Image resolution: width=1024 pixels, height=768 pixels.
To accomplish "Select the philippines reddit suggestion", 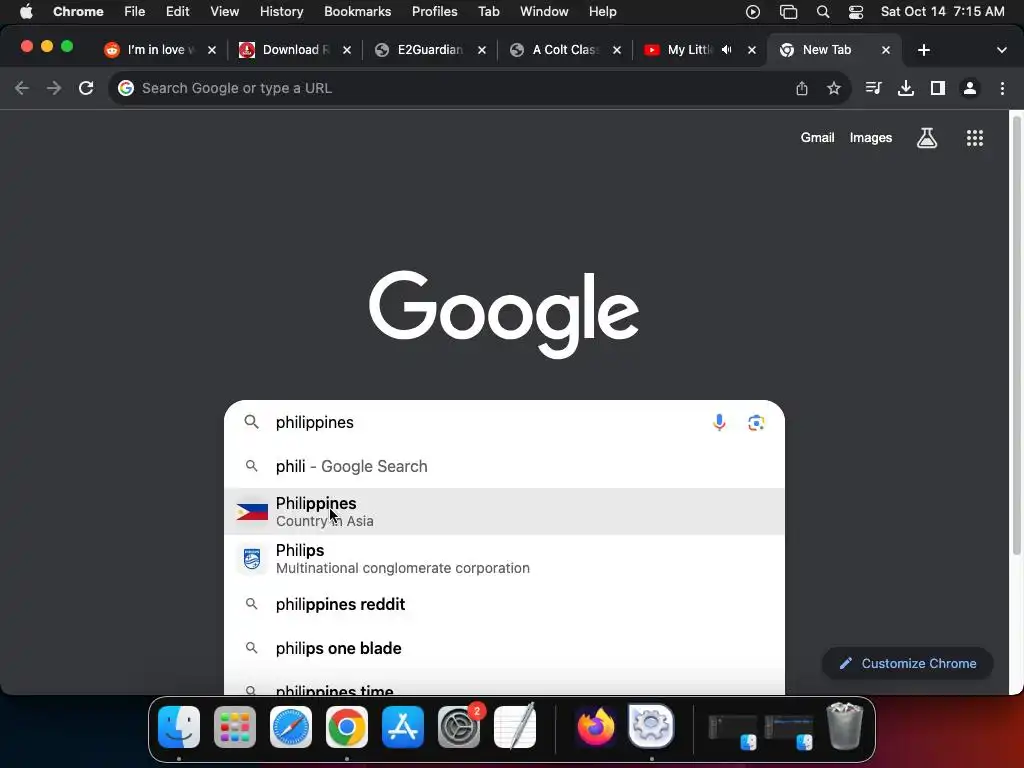I will (x=504, y=604).
